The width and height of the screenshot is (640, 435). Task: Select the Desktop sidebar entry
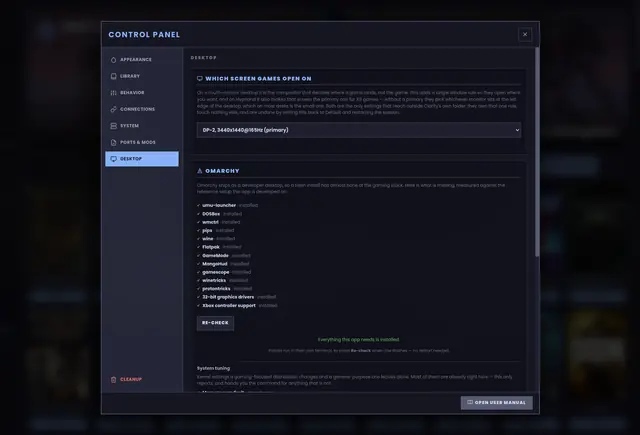tap(142, 159)
